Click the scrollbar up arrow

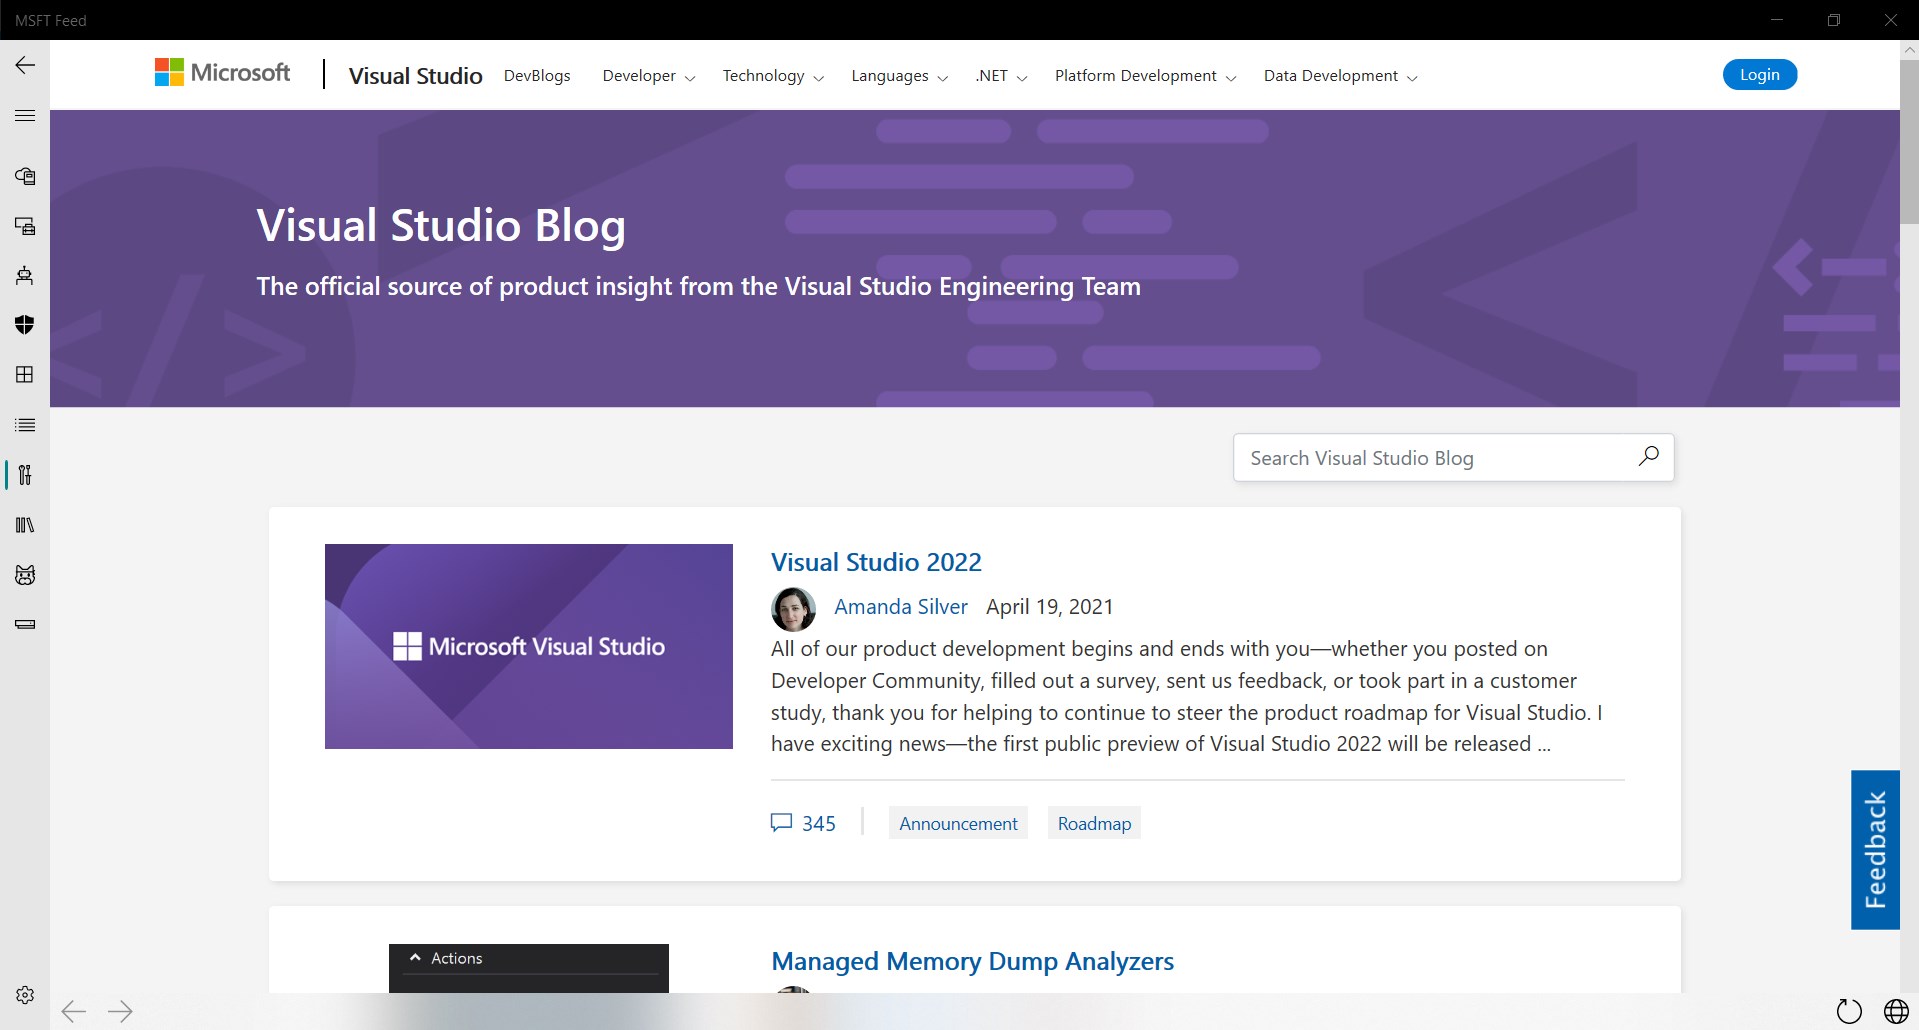pos(1909,49)
